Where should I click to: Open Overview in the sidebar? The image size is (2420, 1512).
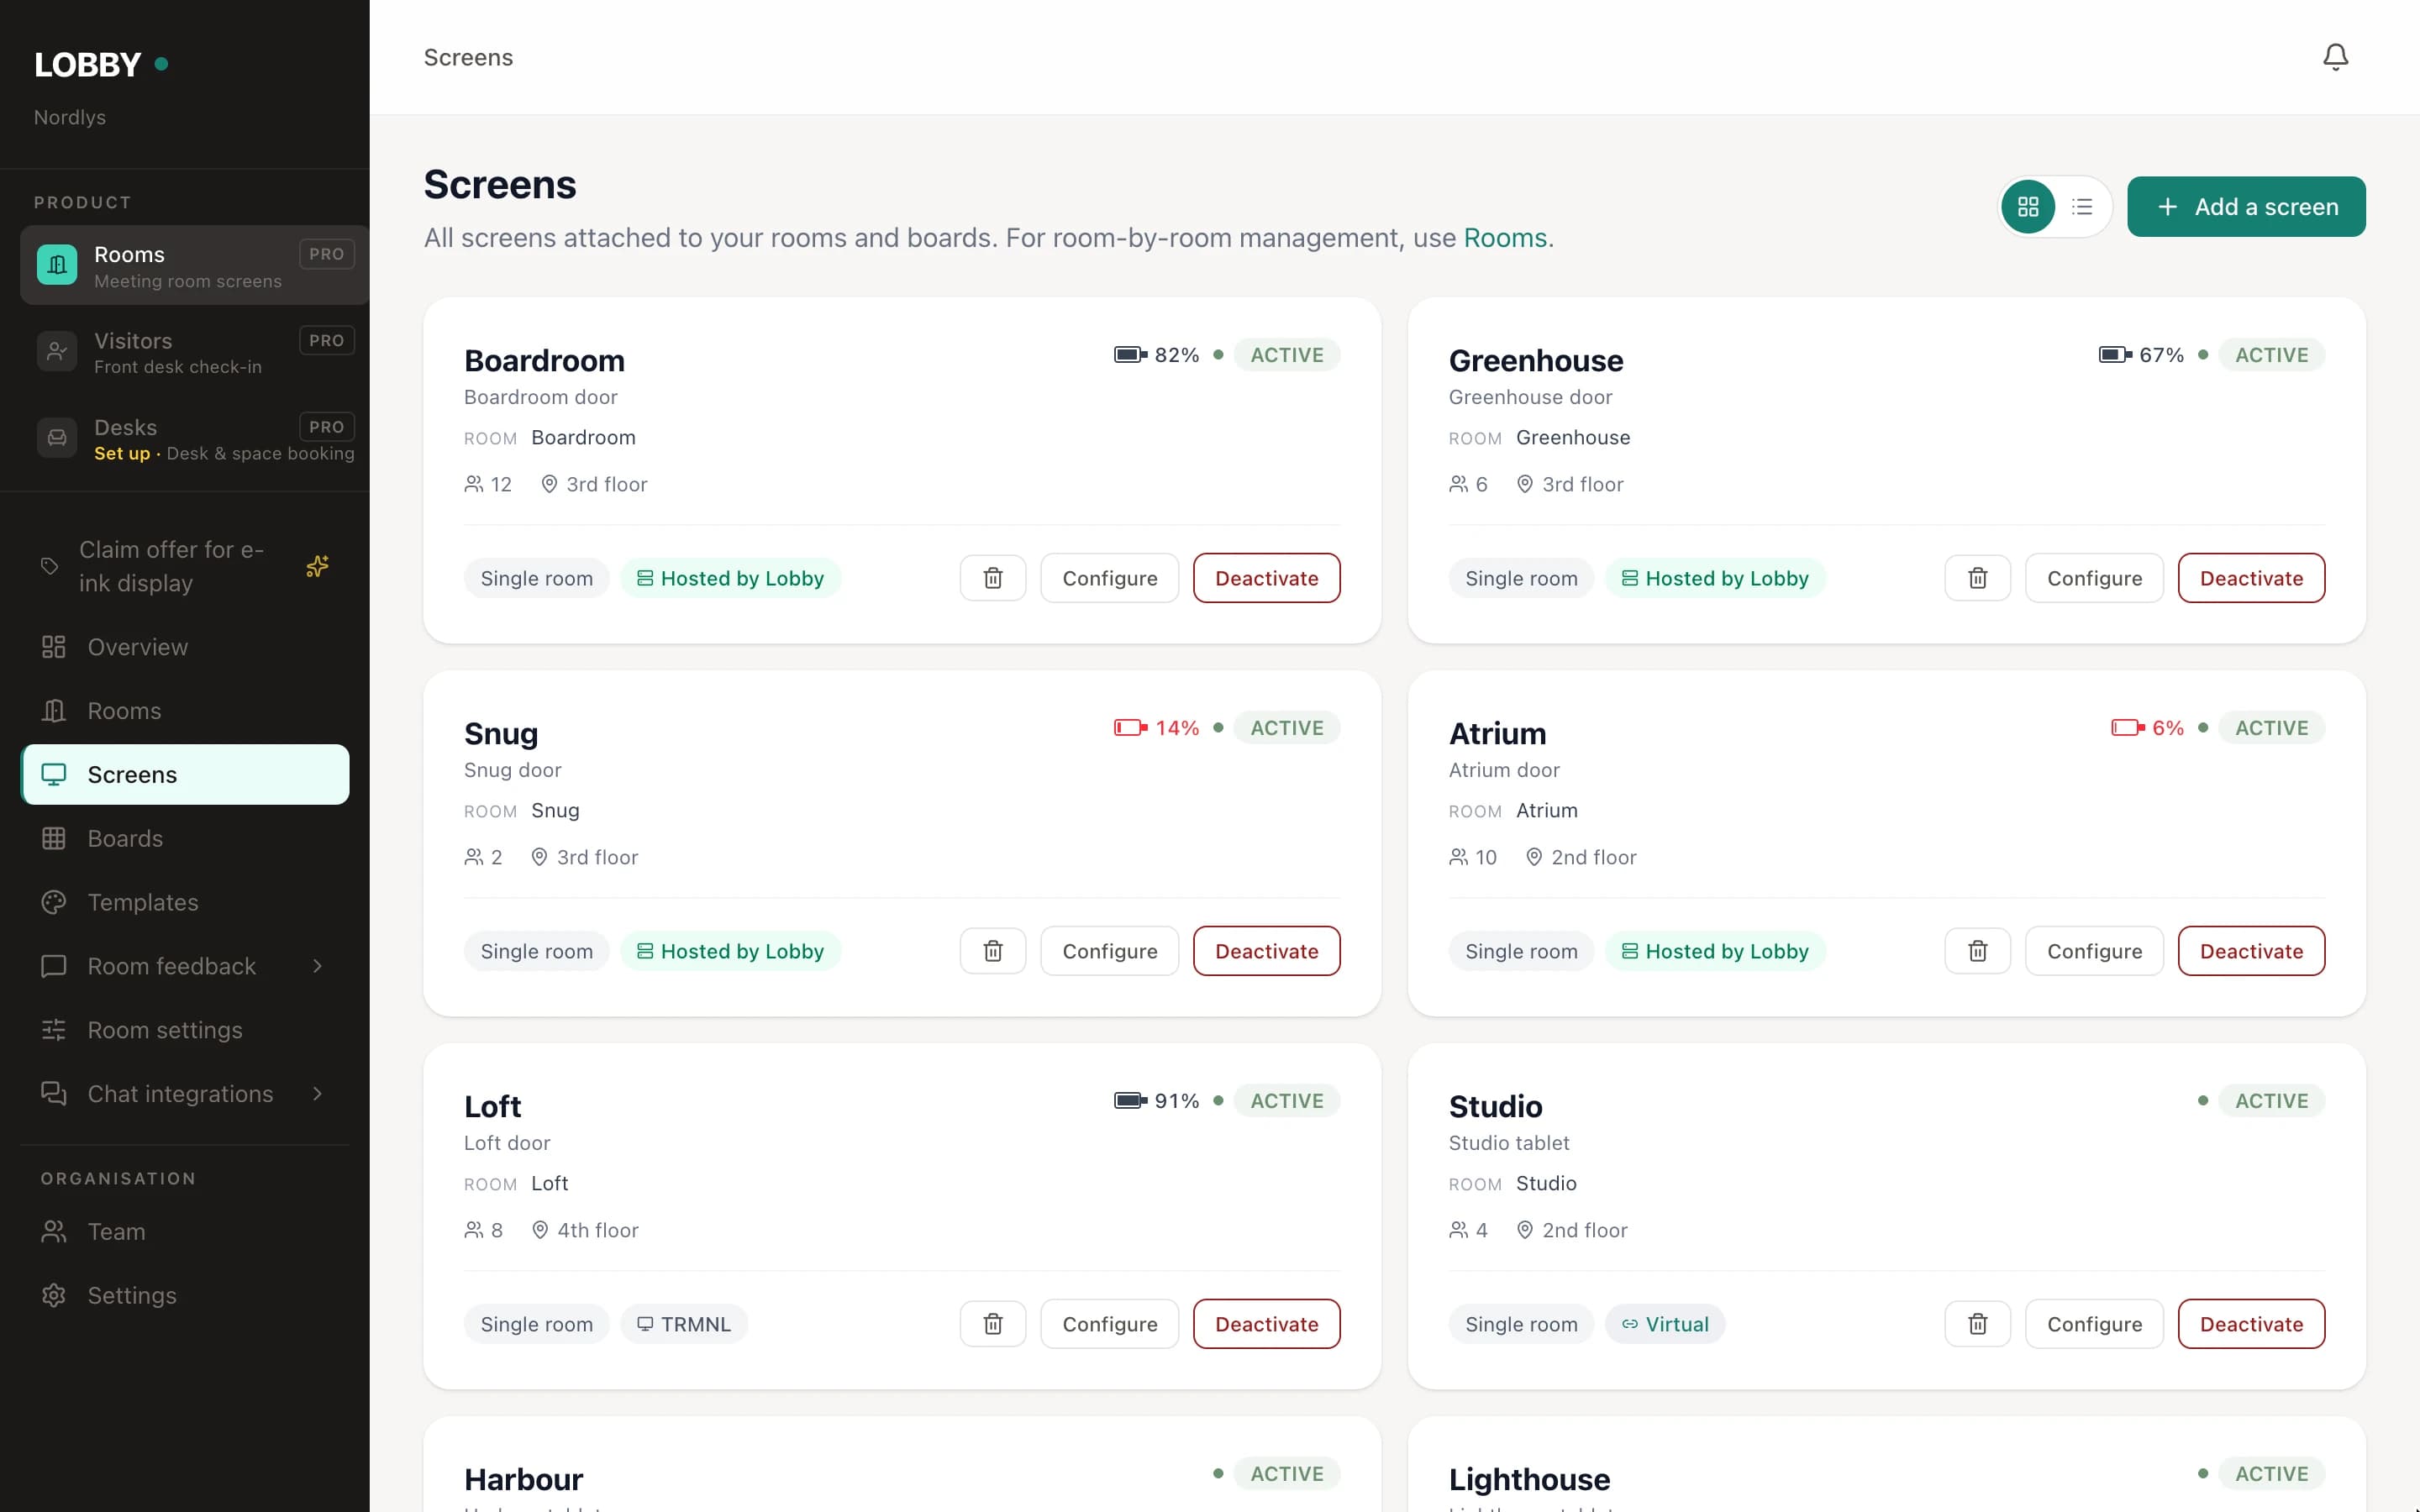pos(185,647)
